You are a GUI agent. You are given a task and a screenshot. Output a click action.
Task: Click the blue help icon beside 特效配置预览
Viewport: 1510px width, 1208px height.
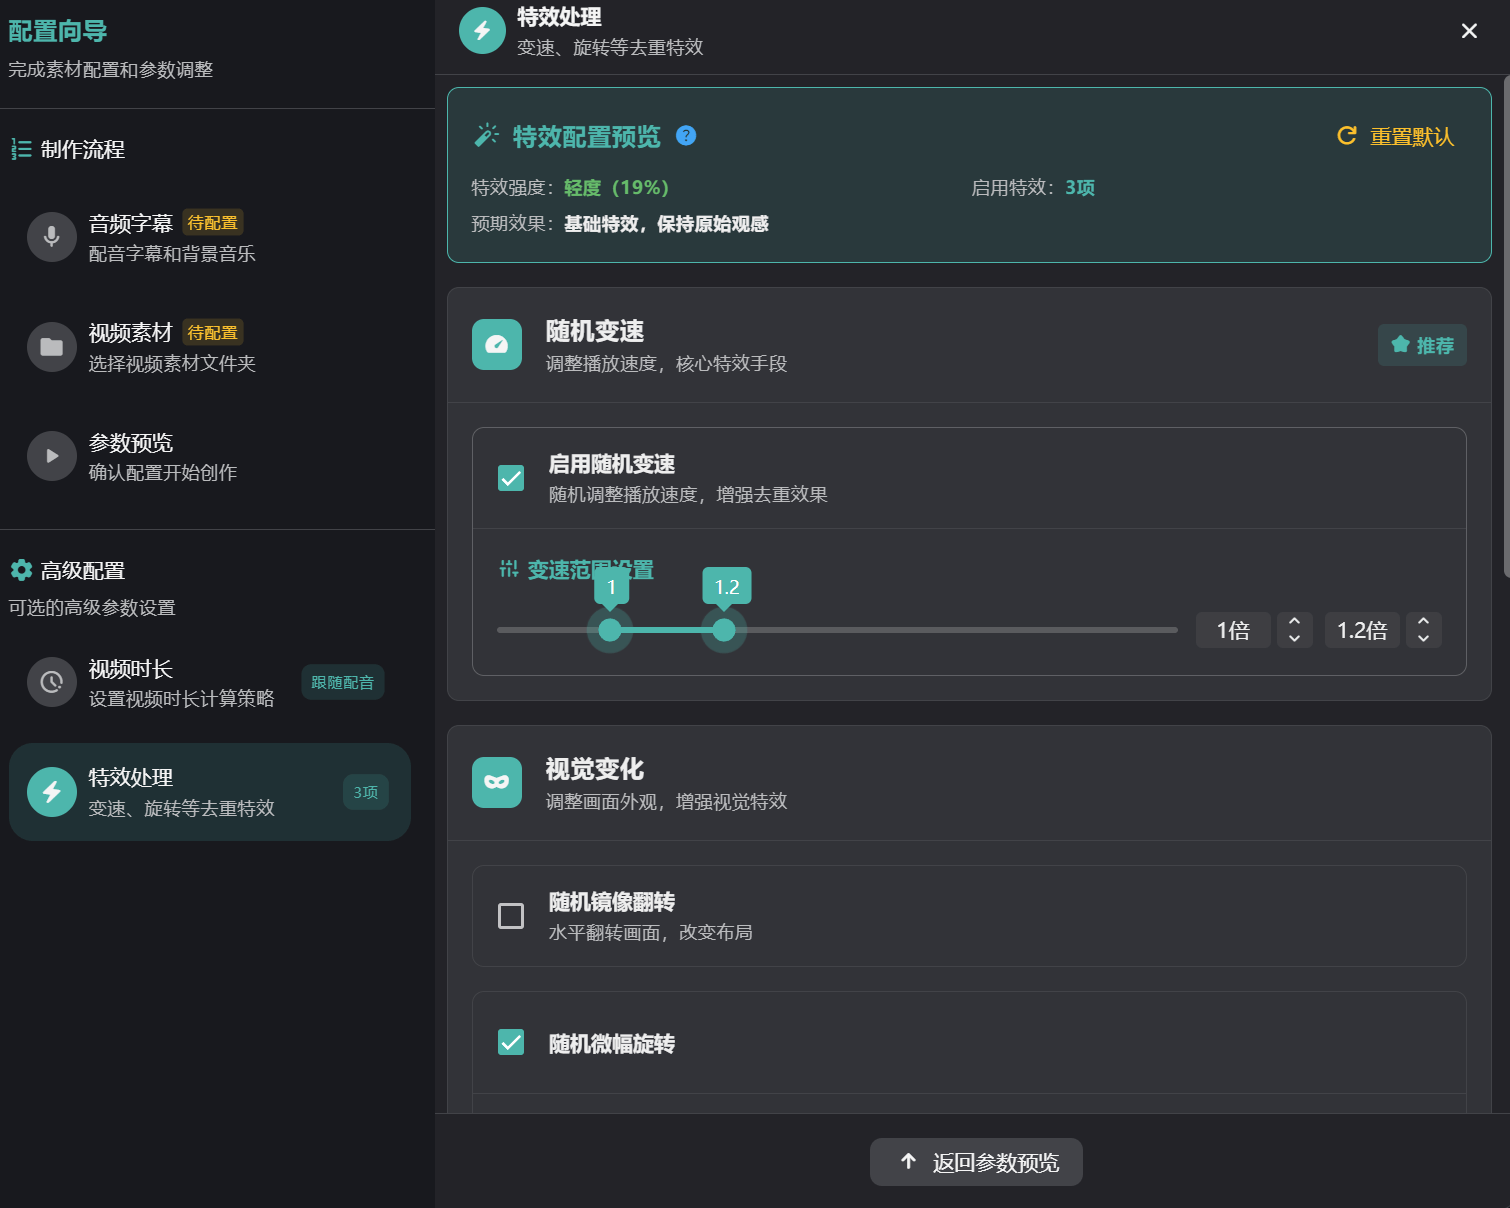(686, 136)
